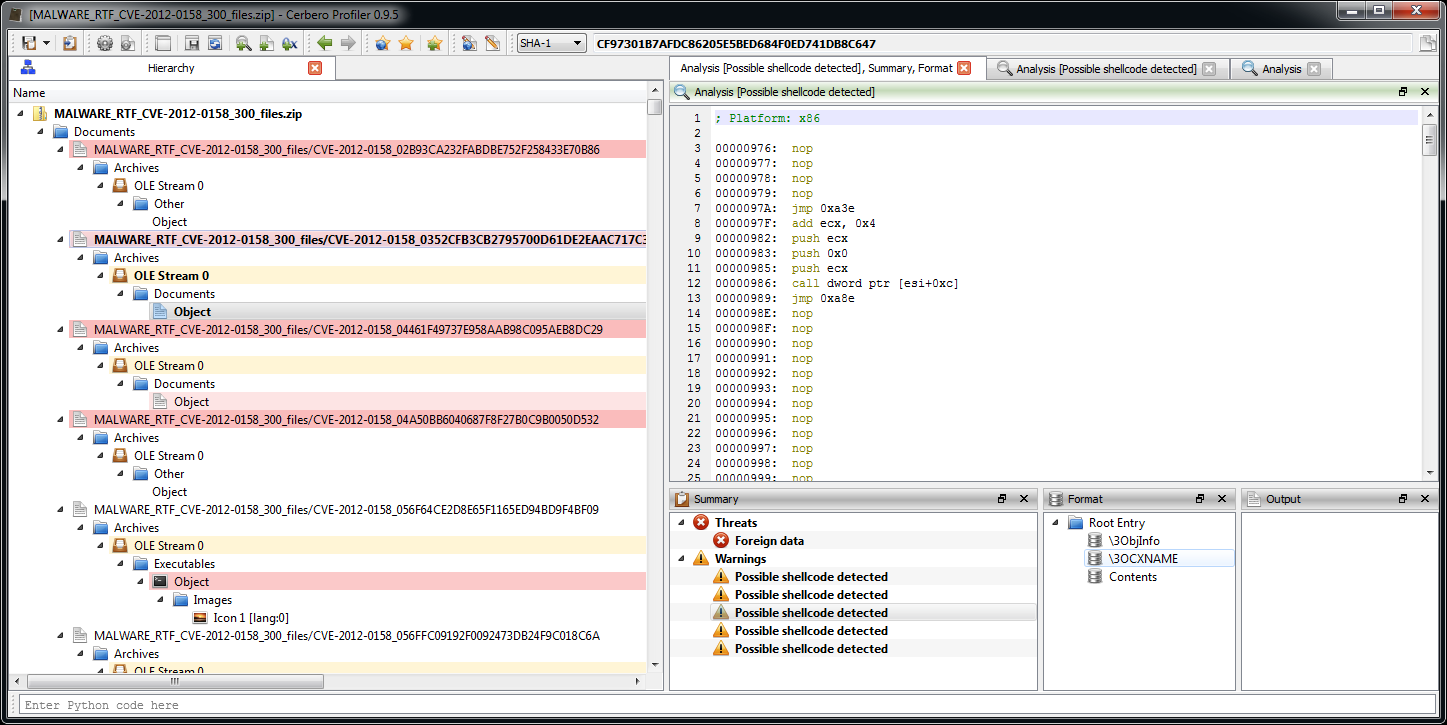Viewport: 1447px width, 725px height.
Task: Click the gear-with-document toolbar icon
Action: [x=127, y=43]
